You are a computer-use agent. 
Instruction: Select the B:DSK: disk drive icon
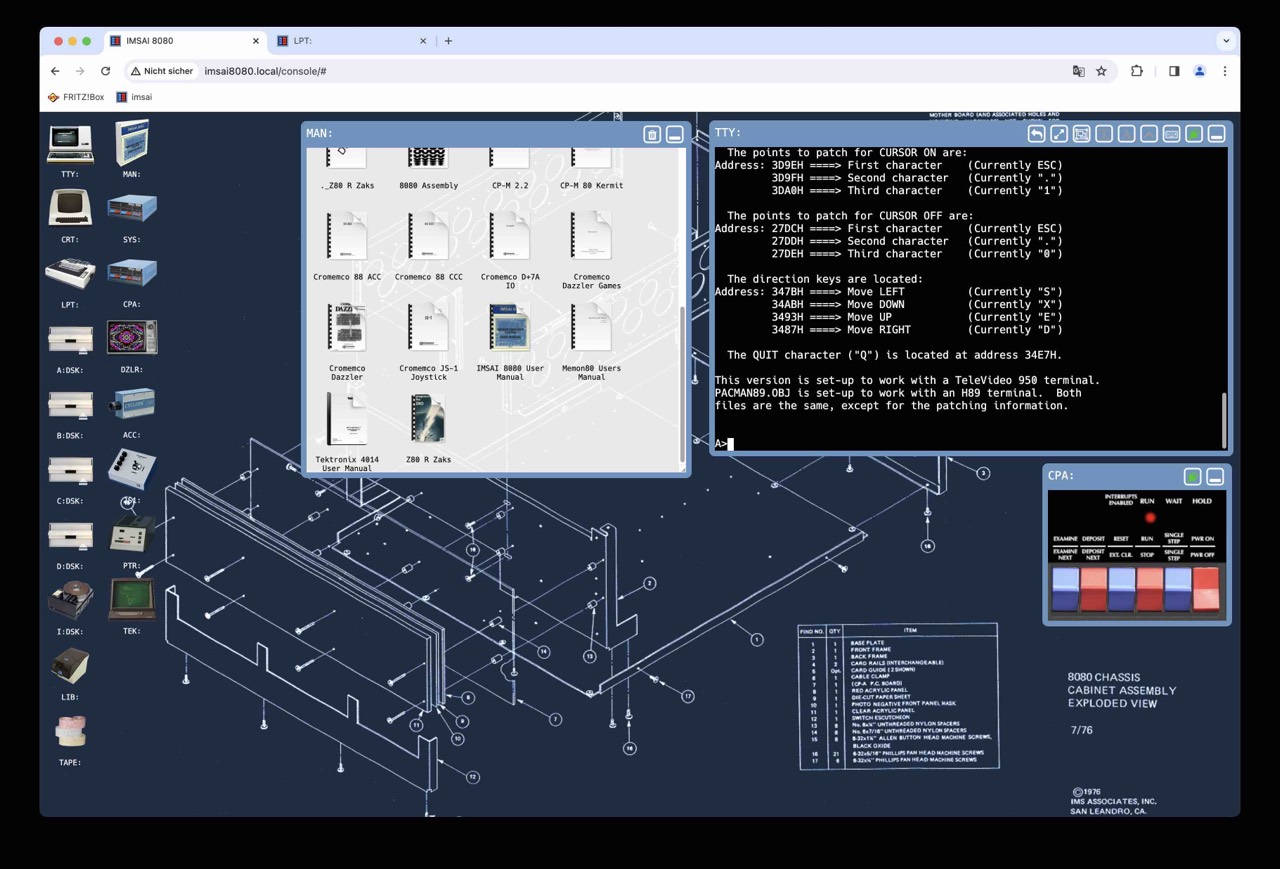70,404
